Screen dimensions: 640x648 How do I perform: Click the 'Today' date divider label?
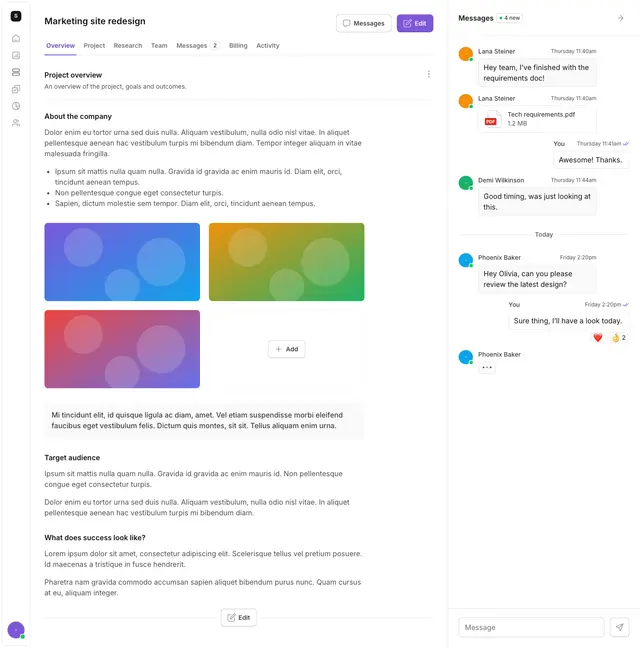[544, 234]
